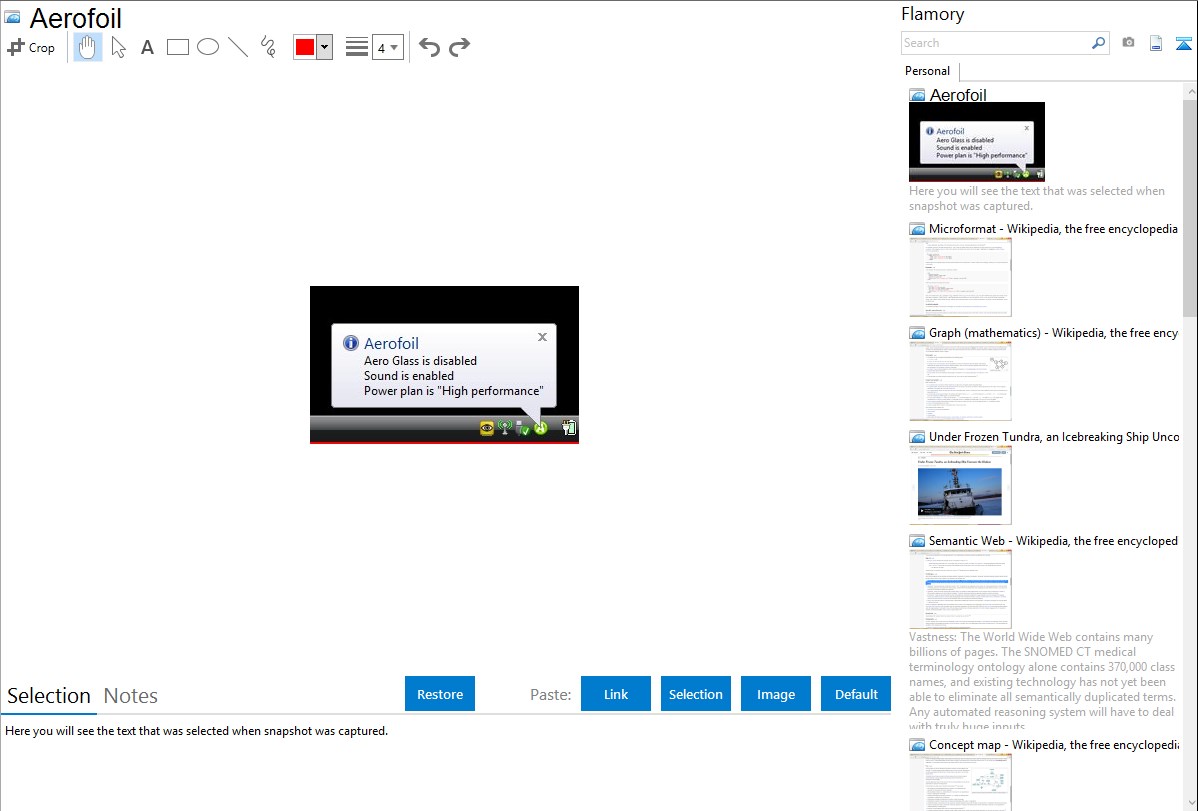Click the Default paste button
1198x811 pixels.
click(x=856, y=694)
